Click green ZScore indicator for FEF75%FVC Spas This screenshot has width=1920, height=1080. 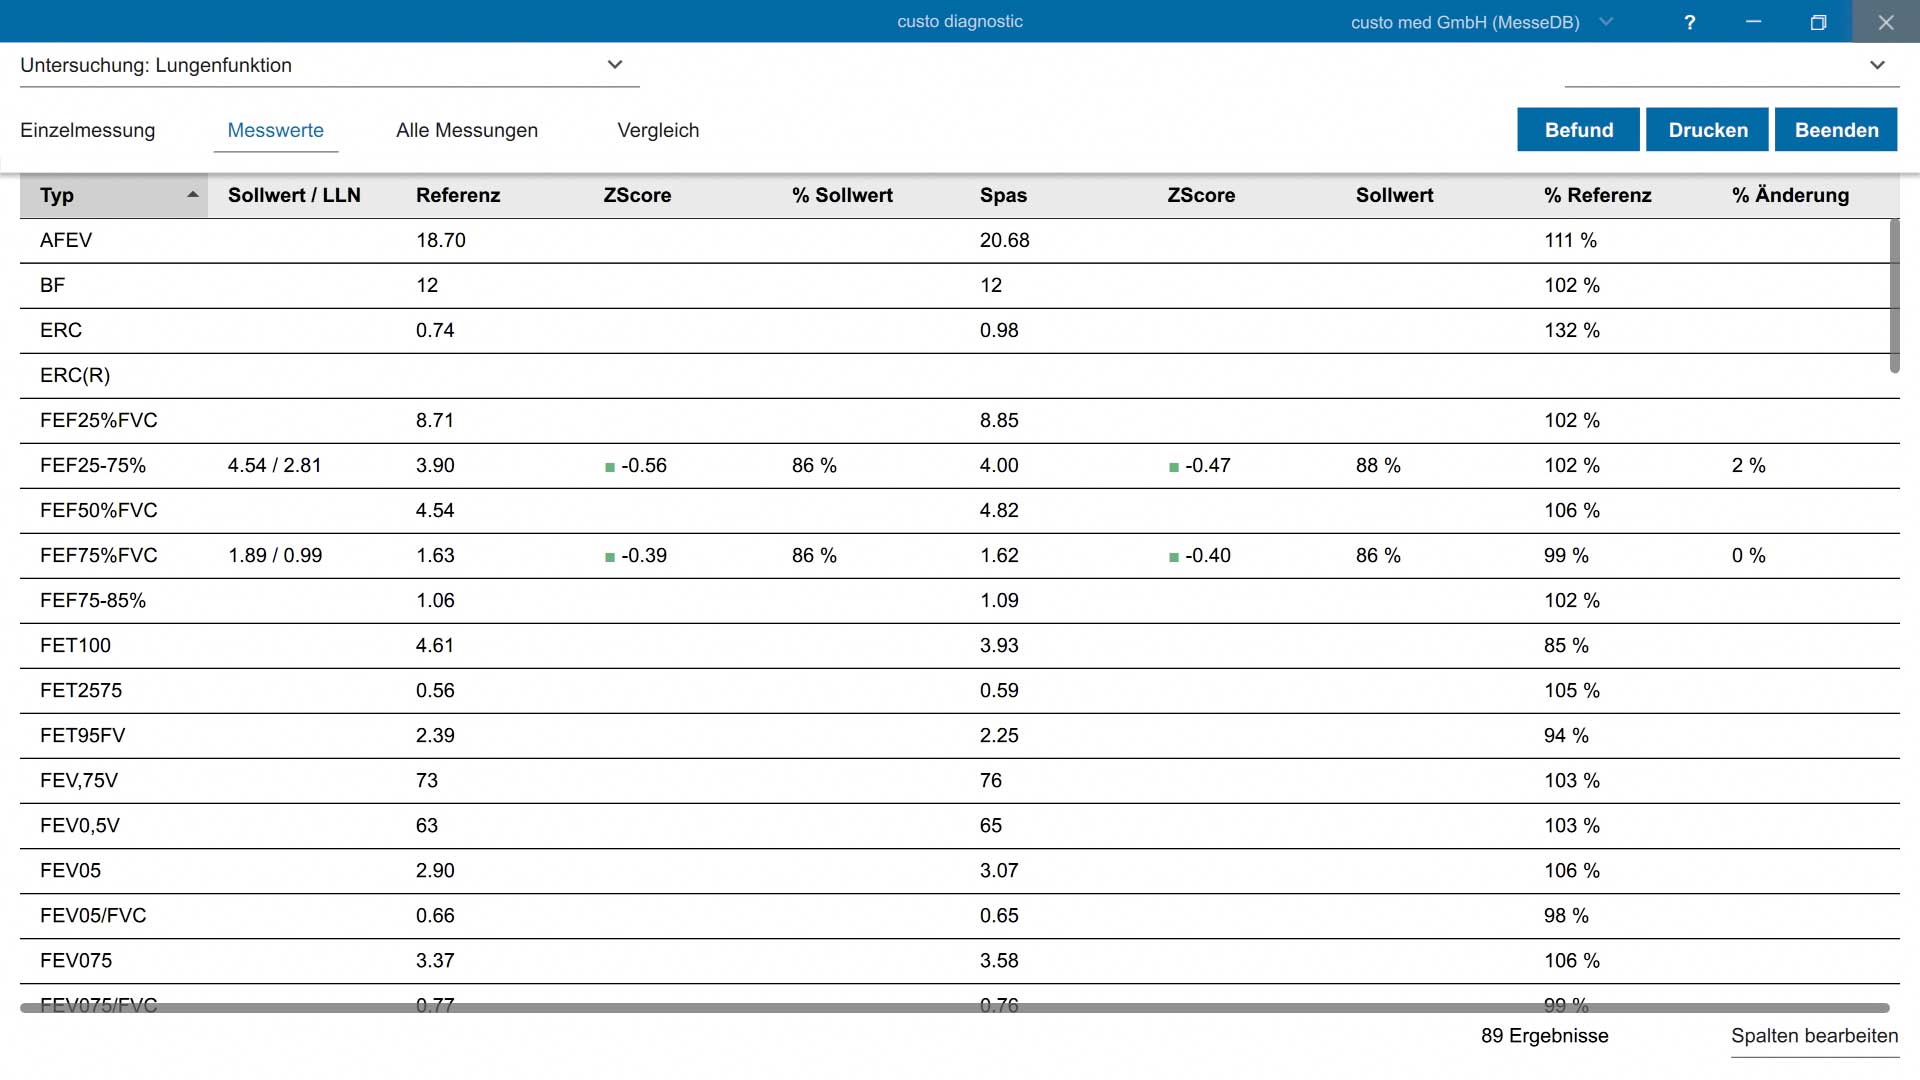pyautogui.click(x=1174, y=557)
